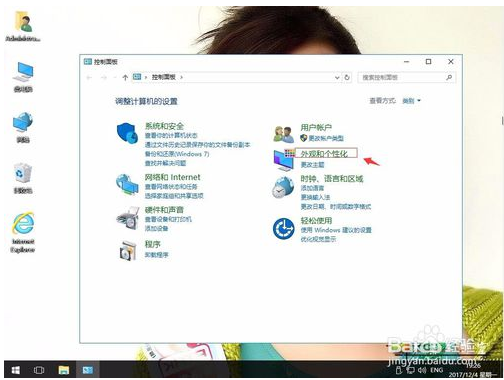Click the homegroup and sharing options link
Screen dimensions: 504x380
pyautogui.click(x=174, y=196)
